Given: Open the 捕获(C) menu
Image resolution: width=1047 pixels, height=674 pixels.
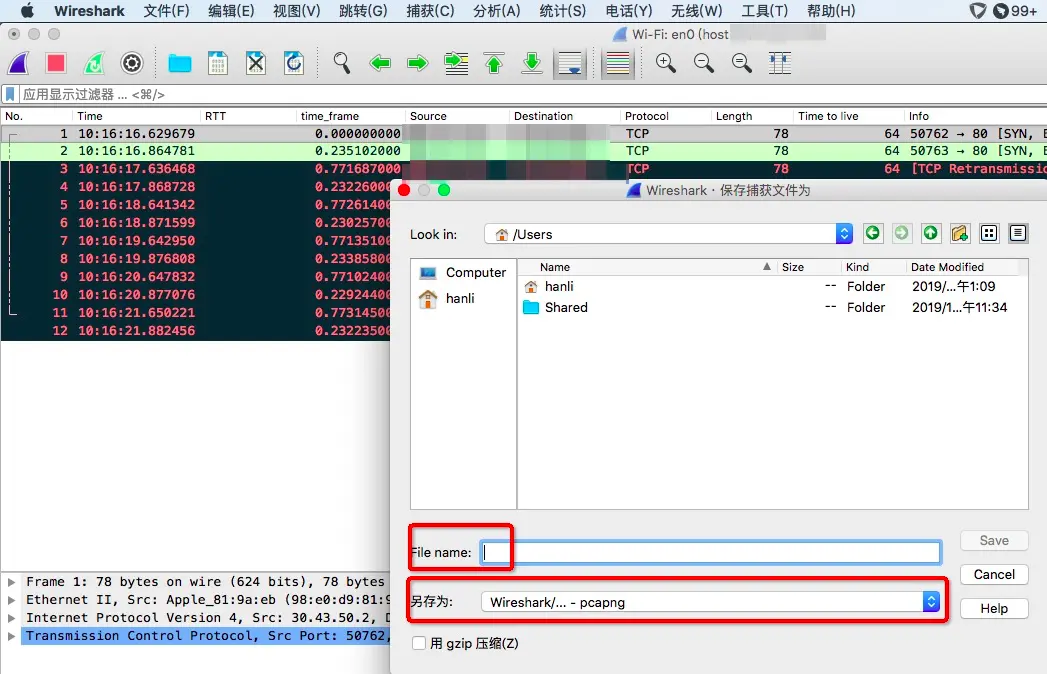Looking at the screenshot, I should [430, 11].
